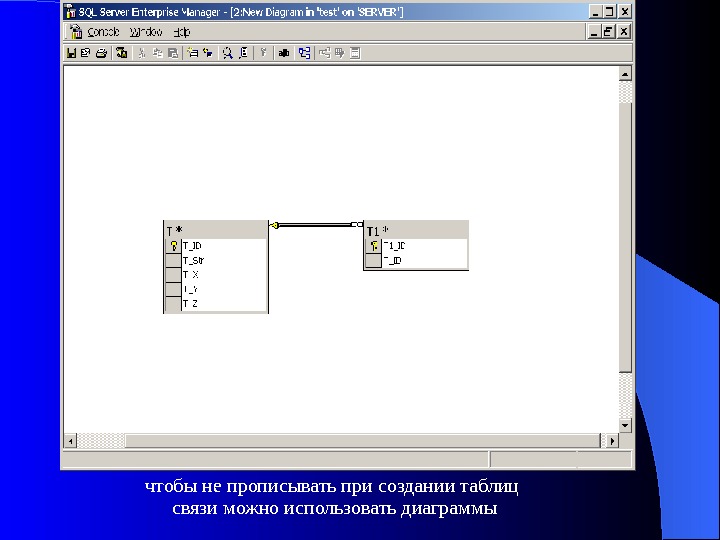Click the horizontal scrollbar thumb
This screenshot has height=540, width=720.
point(363,441)
